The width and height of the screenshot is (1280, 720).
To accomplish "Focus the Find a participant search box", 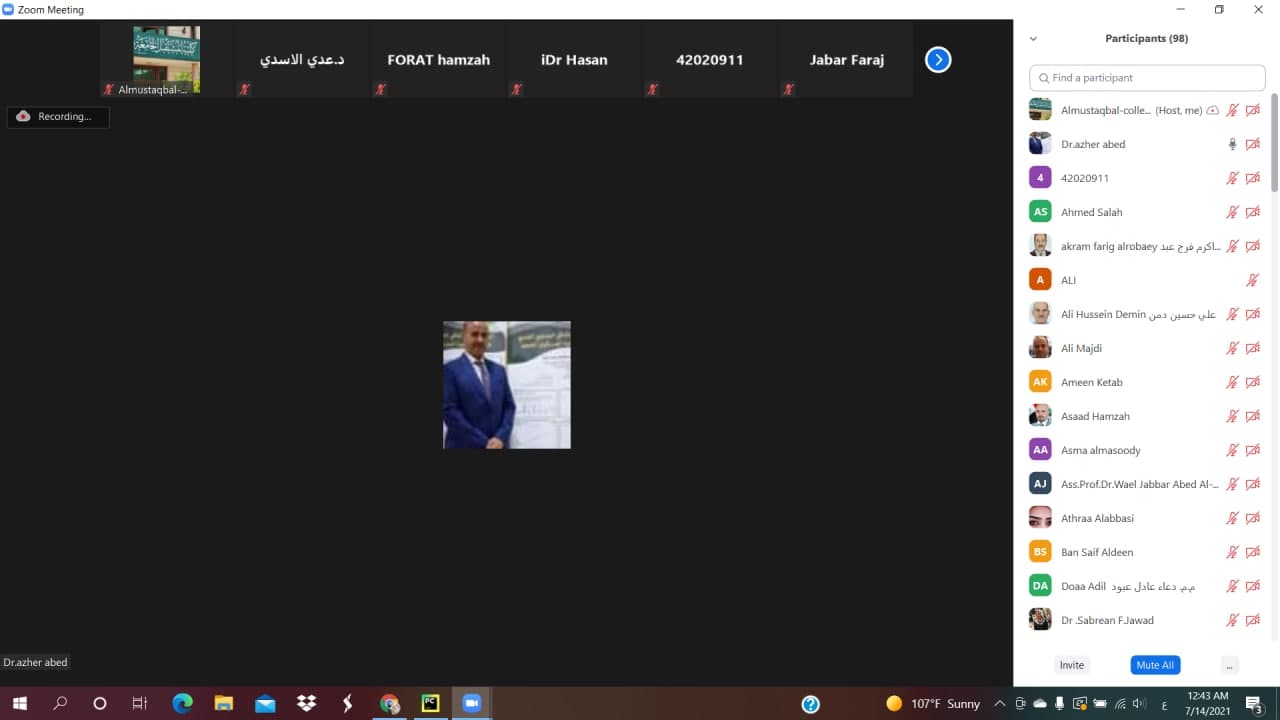I will (x=1147, y=78).
